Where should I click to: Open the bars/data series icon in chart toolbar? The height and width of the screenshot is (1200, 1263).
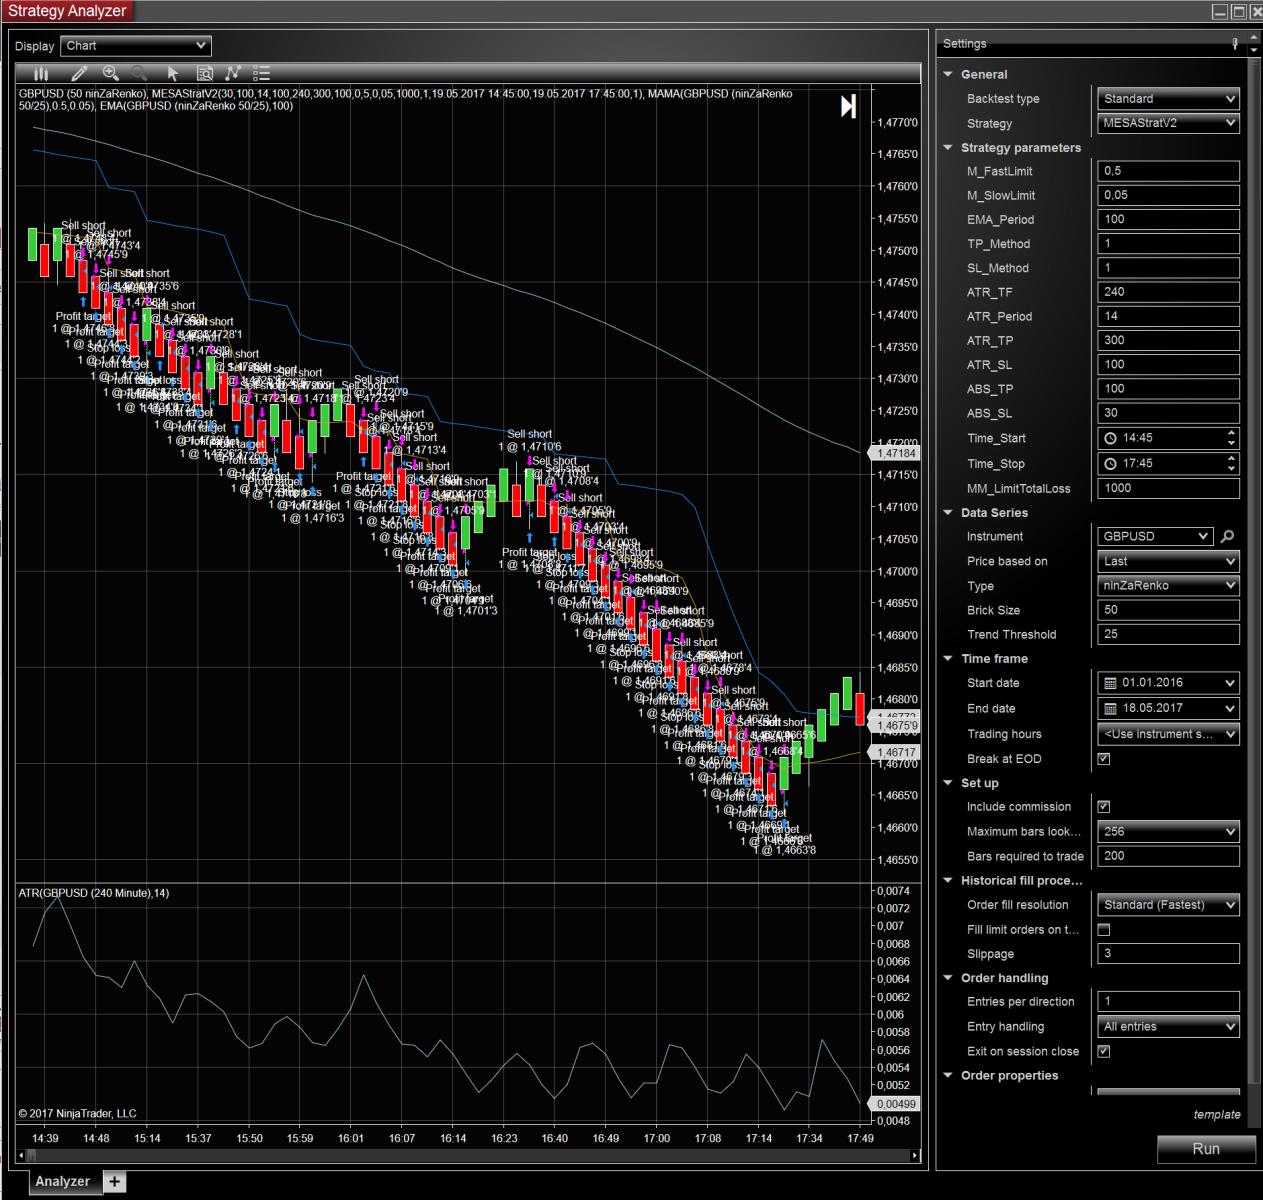pyautogui.click(x=41, y=73)
